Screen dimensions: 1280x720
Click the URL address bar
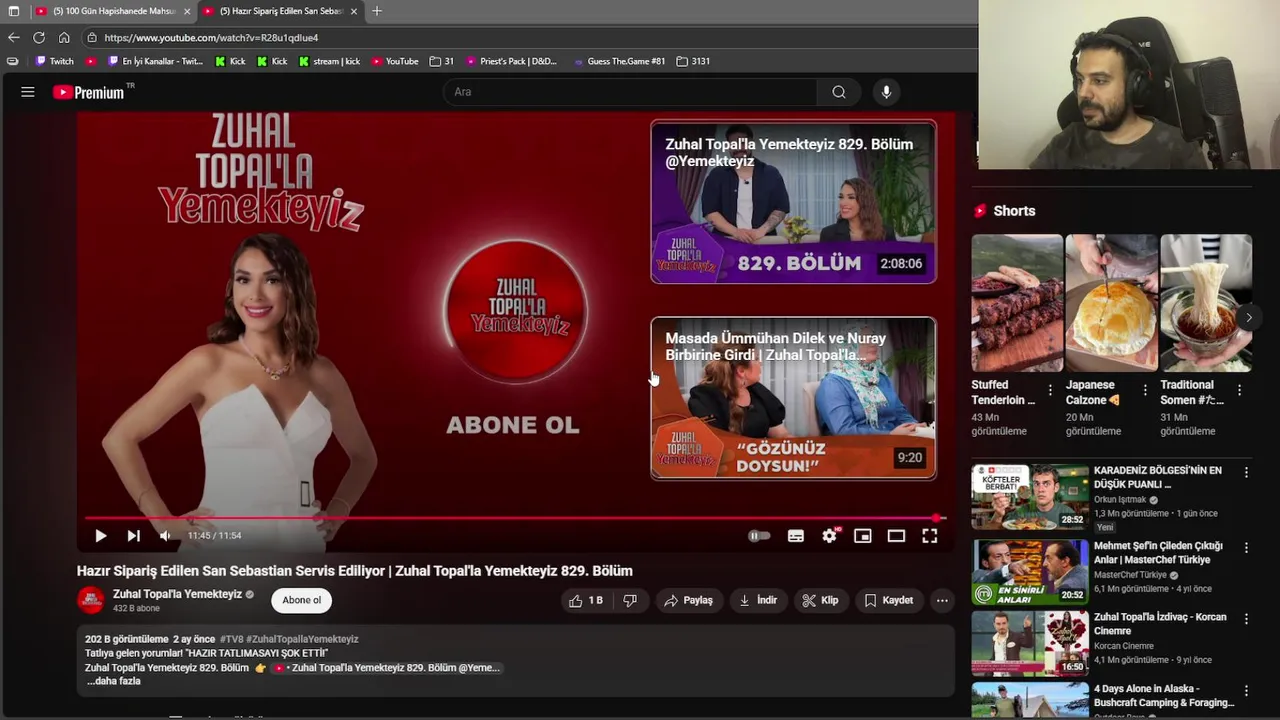[530, 38]
